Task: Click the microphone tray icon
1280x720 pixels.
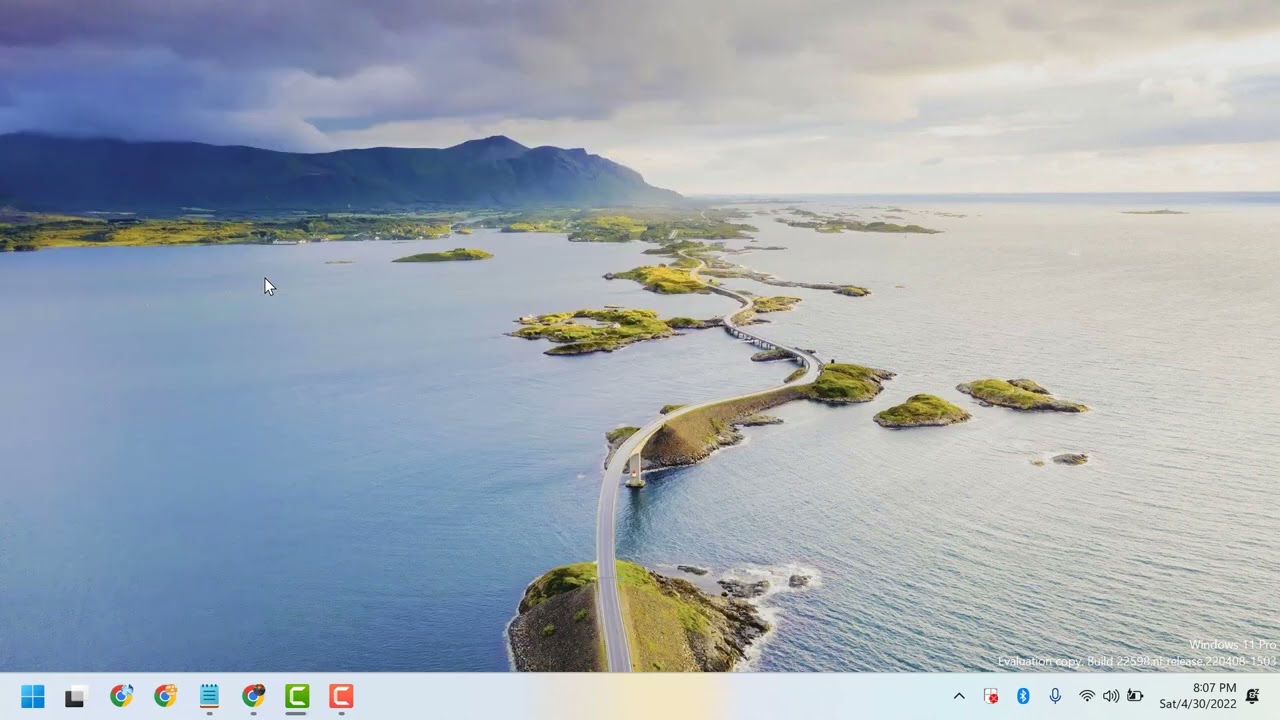Action: point(1055,696)
